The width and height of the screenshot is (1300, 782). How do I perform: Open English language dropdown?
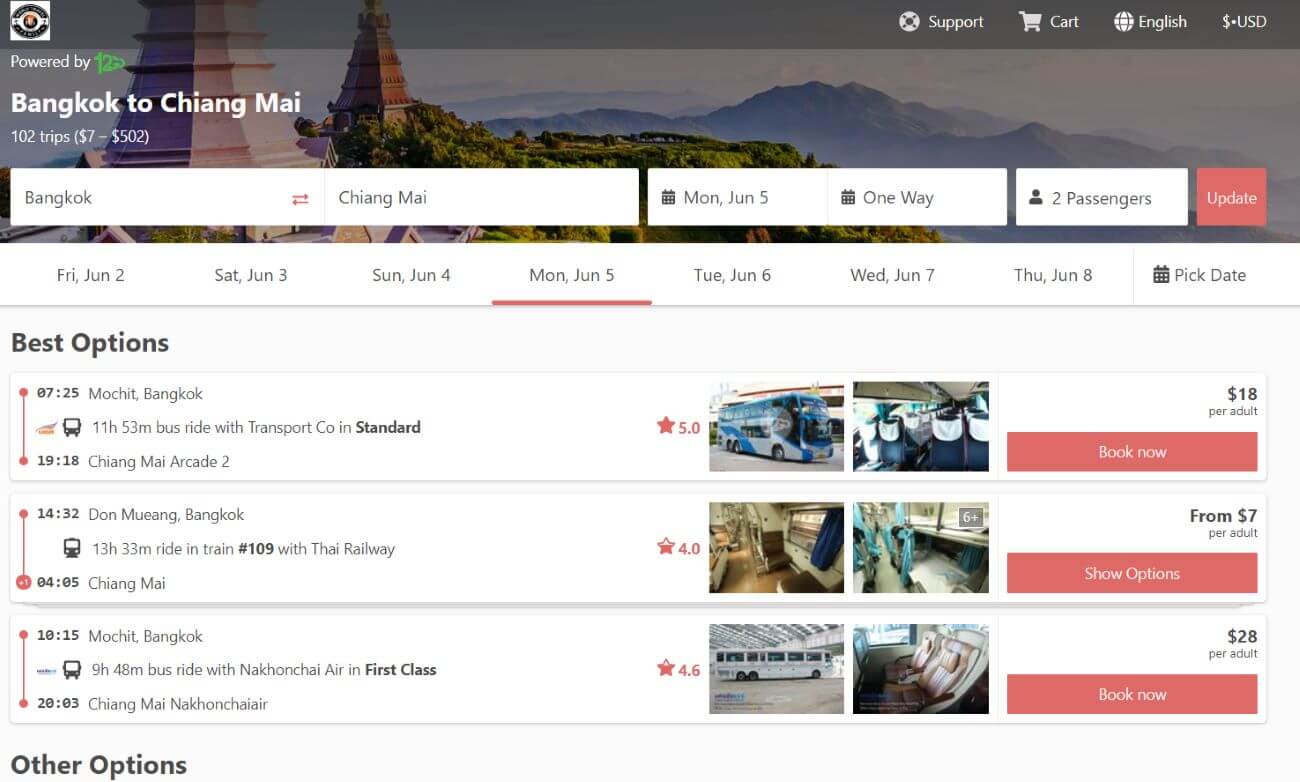pos(1150,21)
